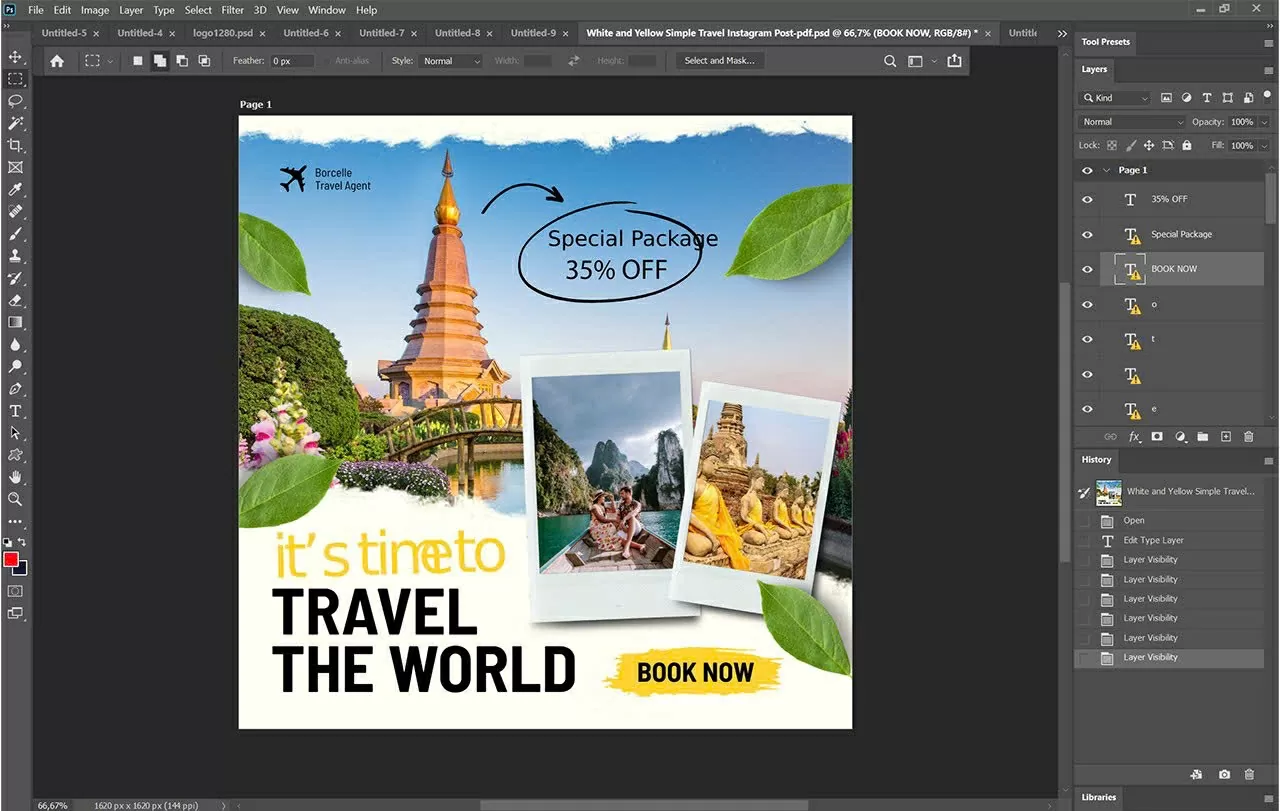Image resolution: width=1280 pixels, height=811 pixels.
Task: Select the Move tool
Action: (x=15, y=56)
